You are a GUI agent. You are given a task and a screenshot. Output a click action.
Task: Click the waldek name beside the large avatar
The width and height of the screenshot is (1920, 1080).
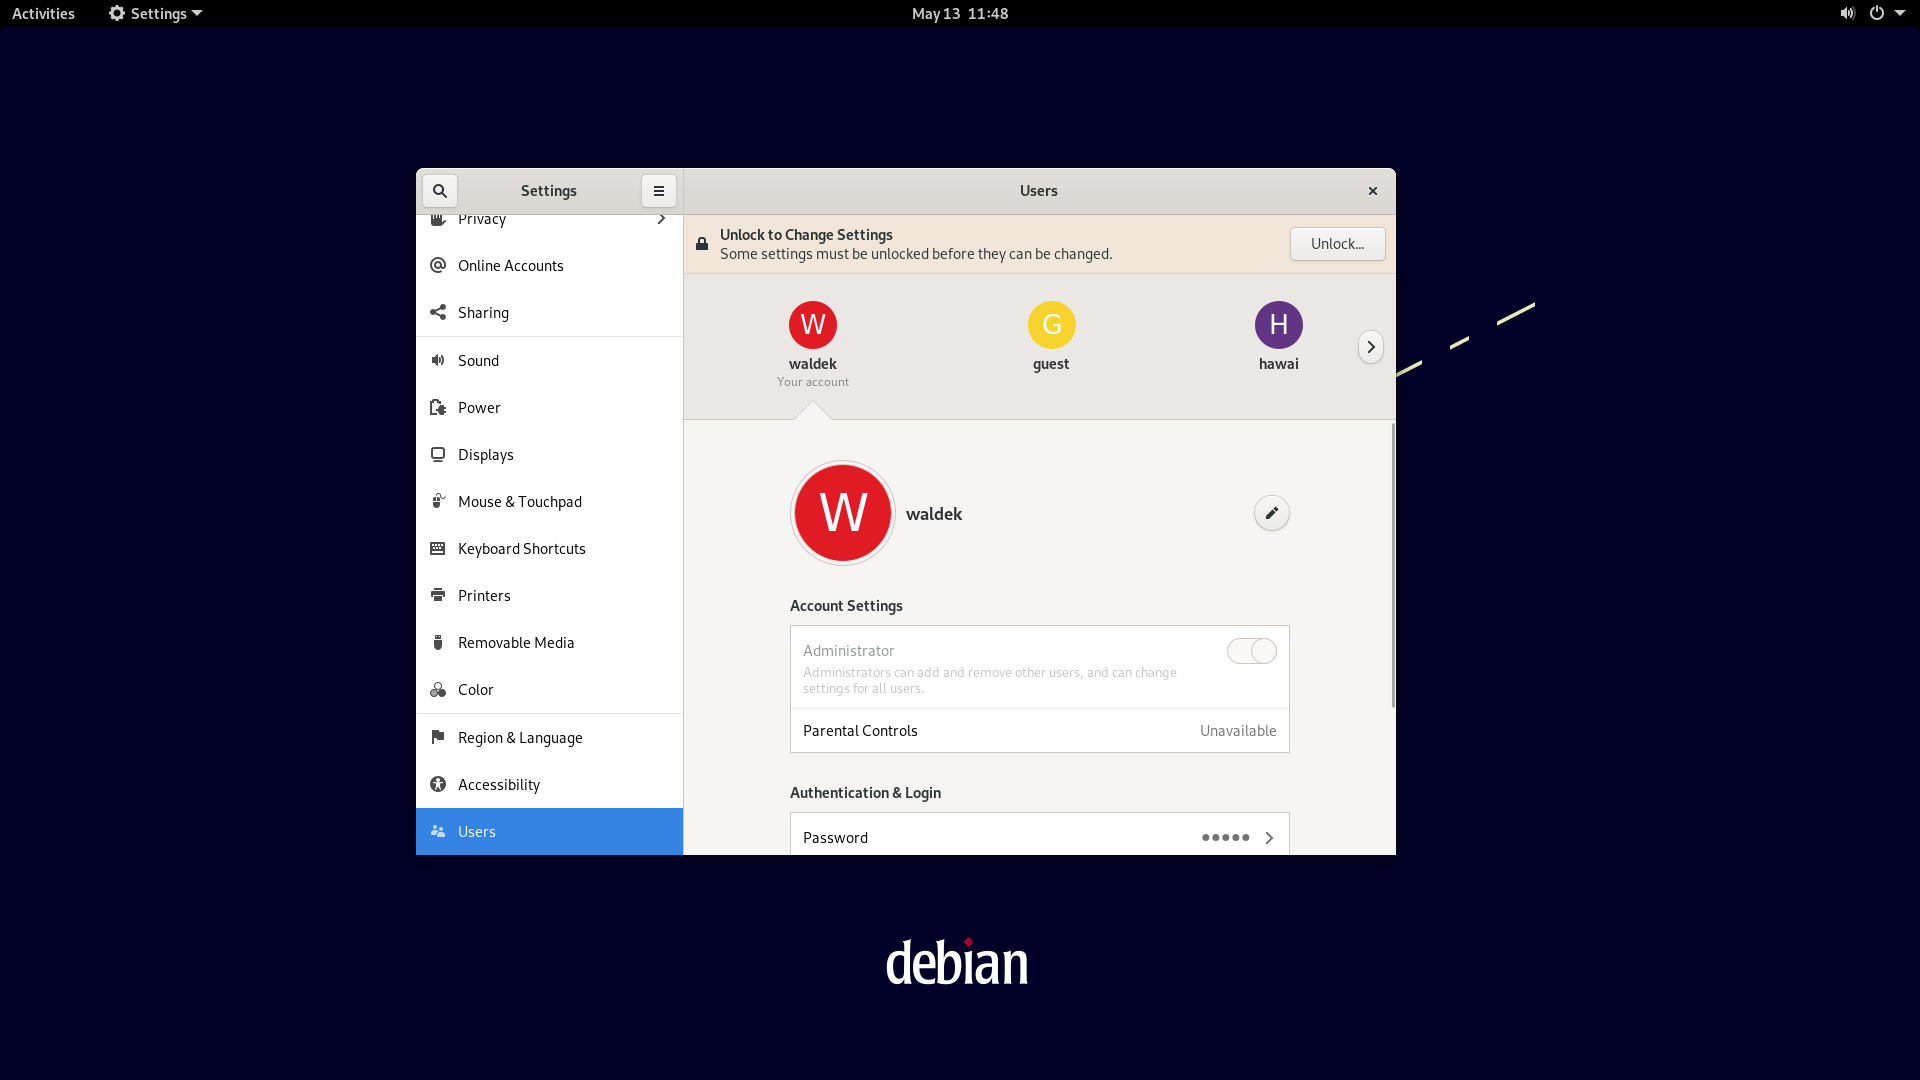click(934, 514)
